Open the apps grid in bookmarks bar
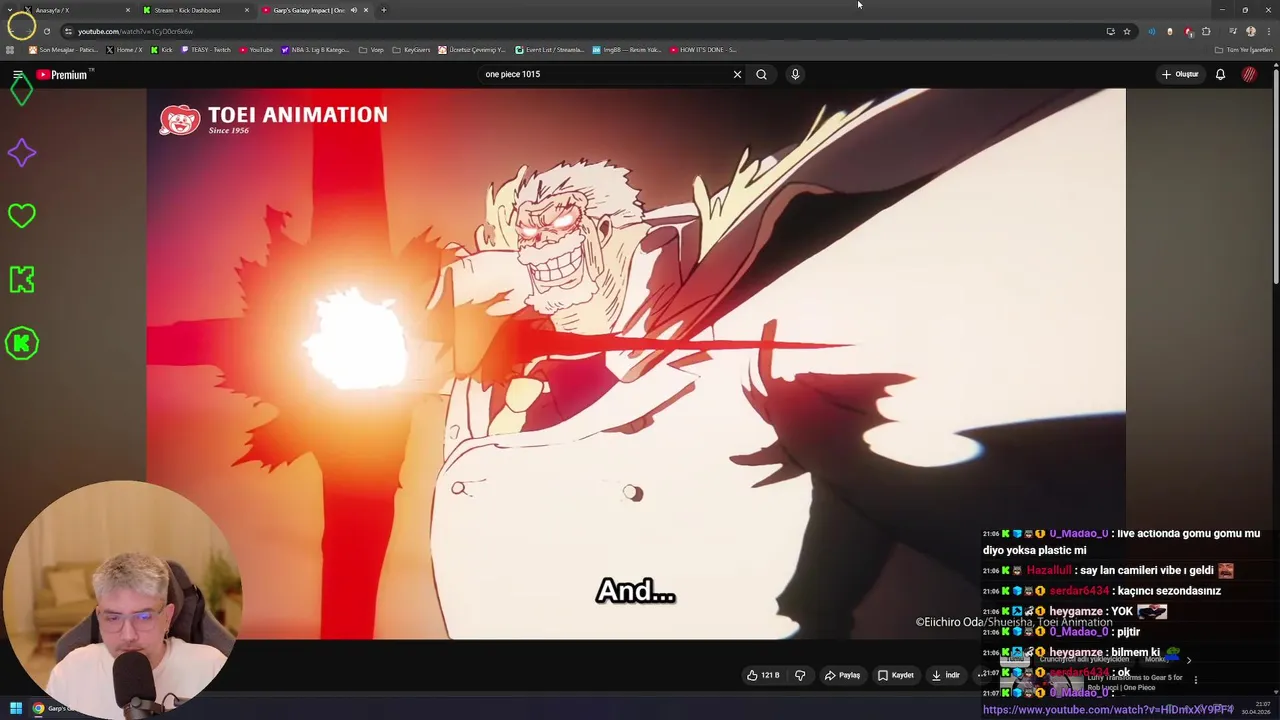This screenshot has width=1280, height=720. point(10,49)
